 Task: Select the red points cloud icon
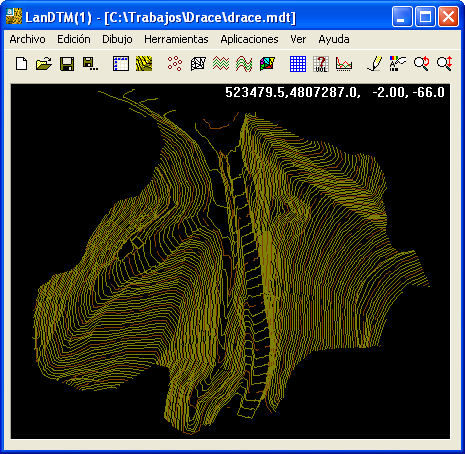point(175,64)
